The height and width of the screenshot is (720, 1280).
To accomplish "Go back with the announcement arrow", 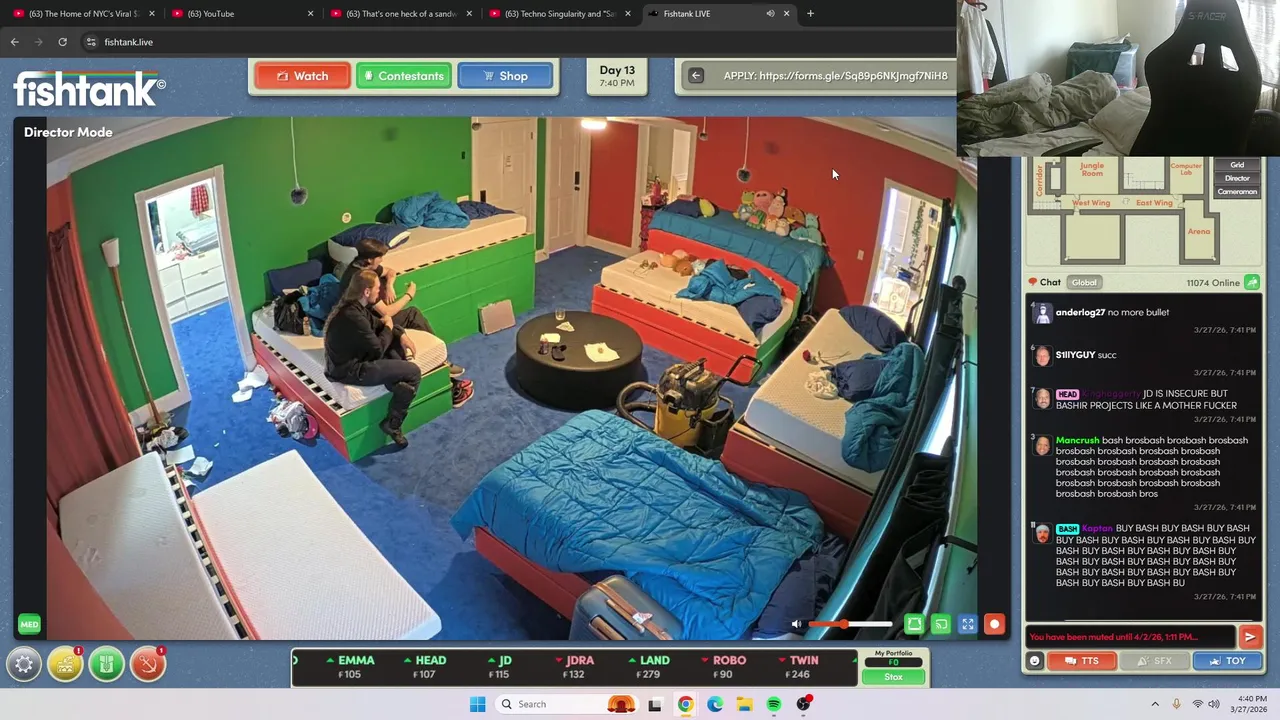I will (696, 76).
